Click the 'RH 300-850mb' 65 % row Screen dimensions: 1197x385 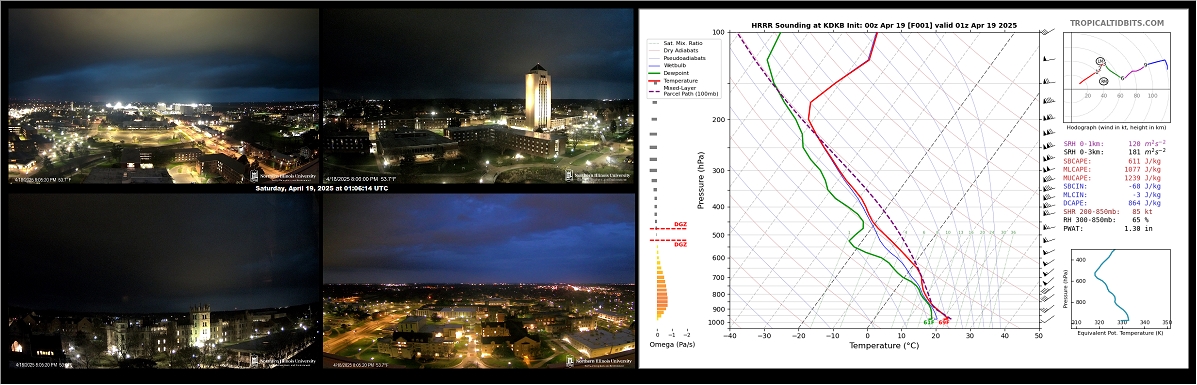[x=1106, y=219]
